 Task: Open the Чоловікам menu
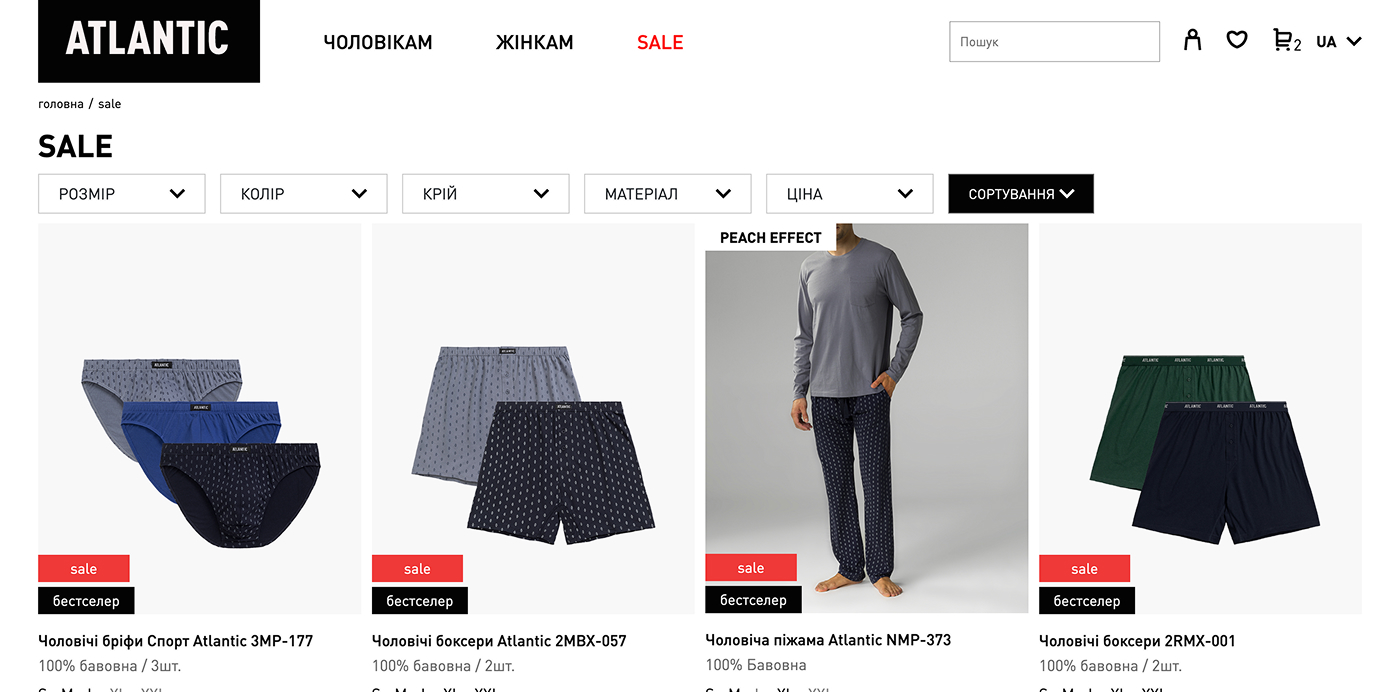378,42
